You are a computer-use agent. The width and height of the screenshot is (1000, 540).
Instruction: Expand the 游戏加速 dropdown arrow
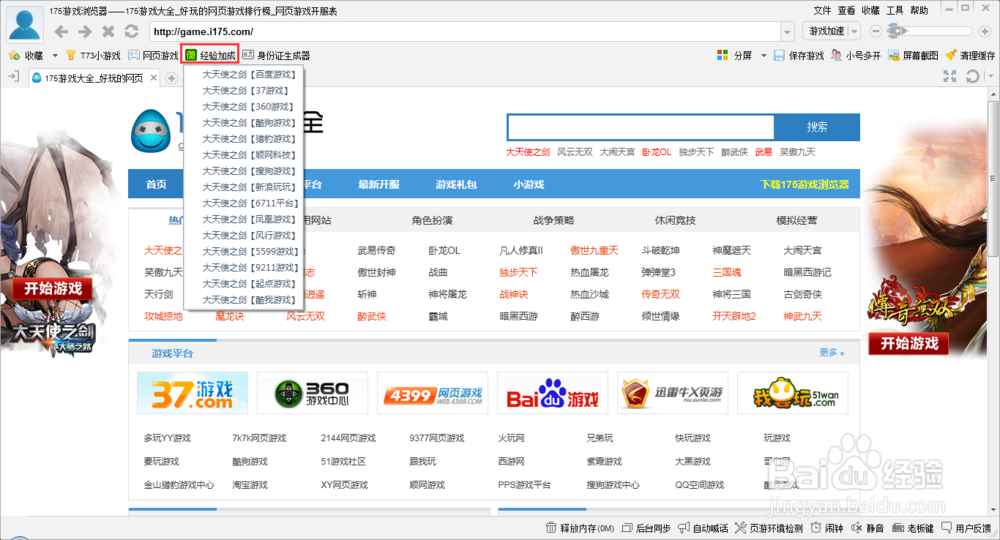[x=855, y=31]
